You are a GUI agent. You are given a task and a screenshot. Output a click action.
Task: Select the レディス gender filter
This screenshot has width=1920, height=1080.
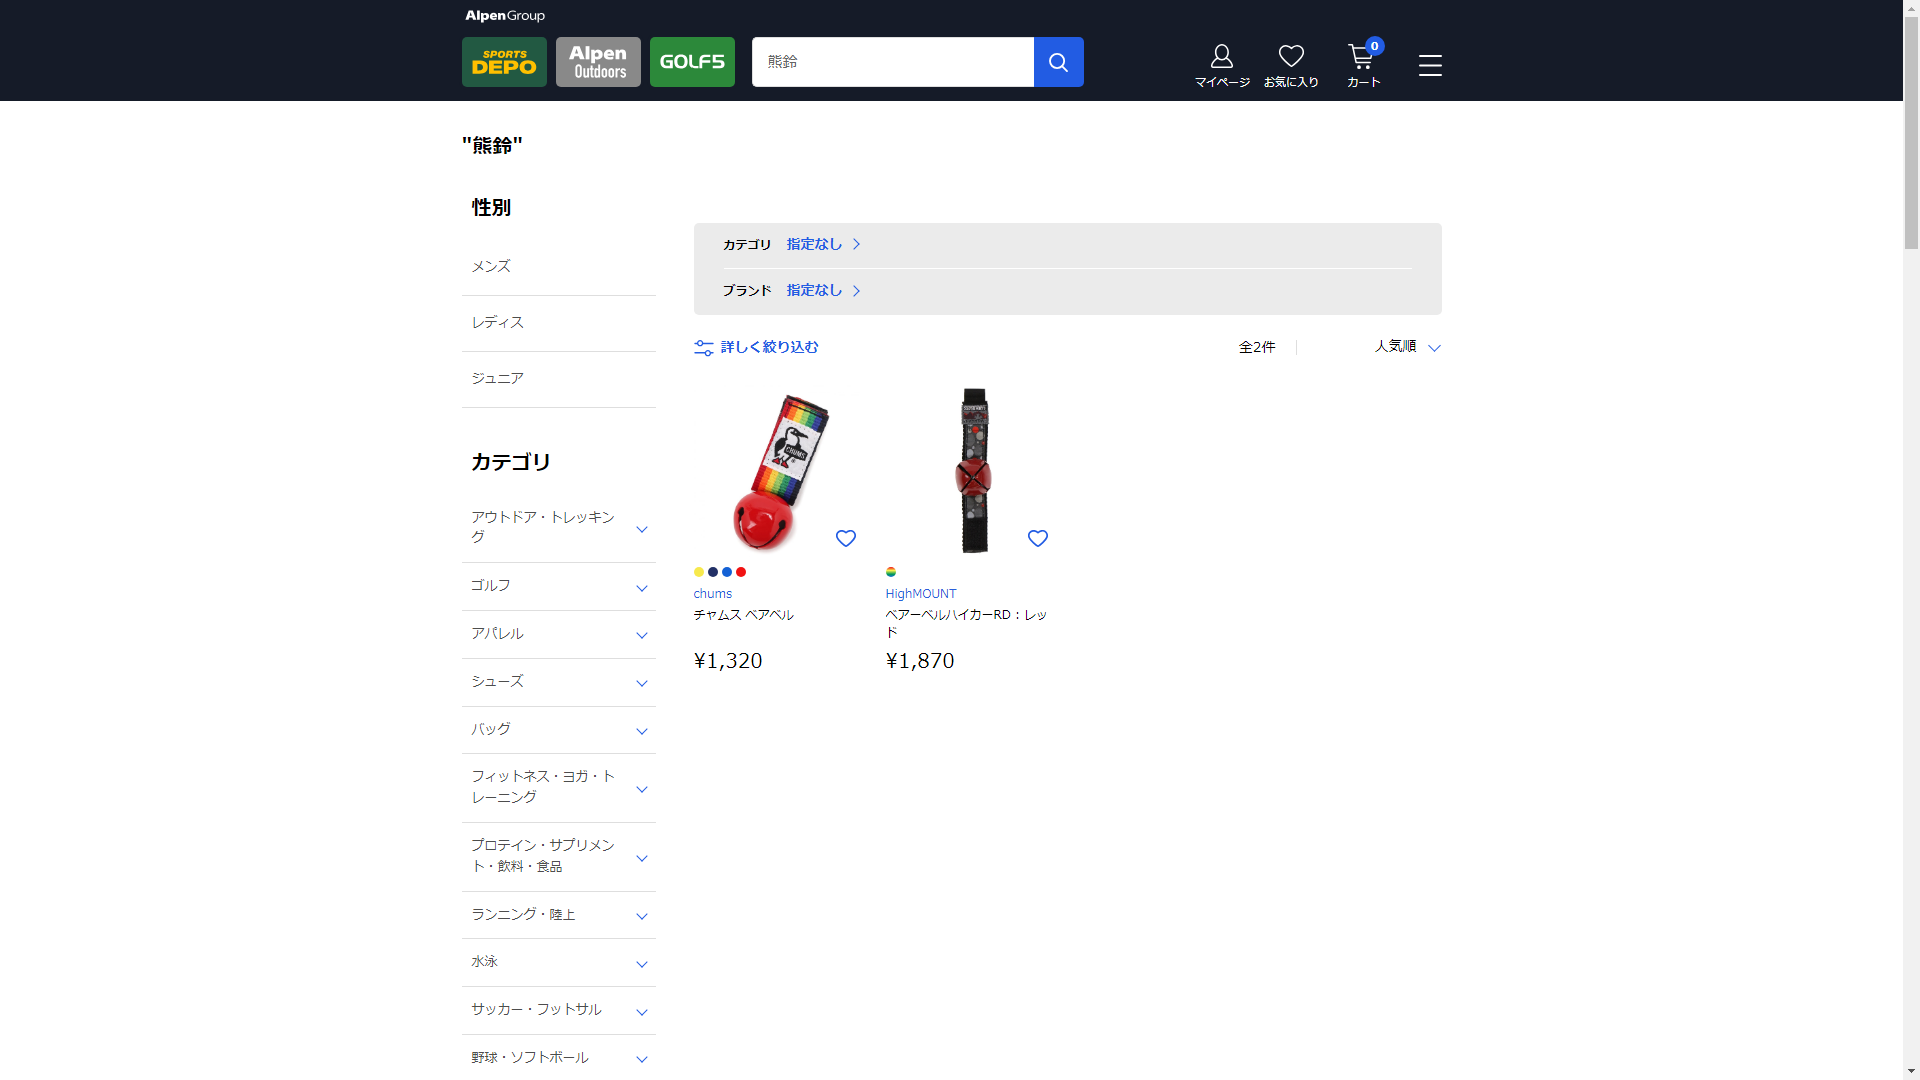click(497, 322)
